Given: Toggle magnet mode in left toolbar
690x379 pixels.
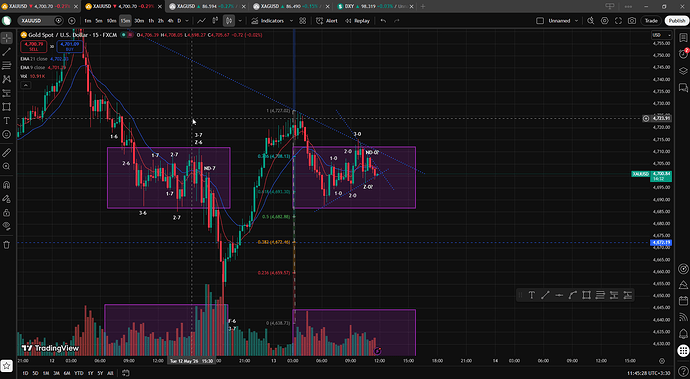Looking at the screenshot, I should coord(7,185).
